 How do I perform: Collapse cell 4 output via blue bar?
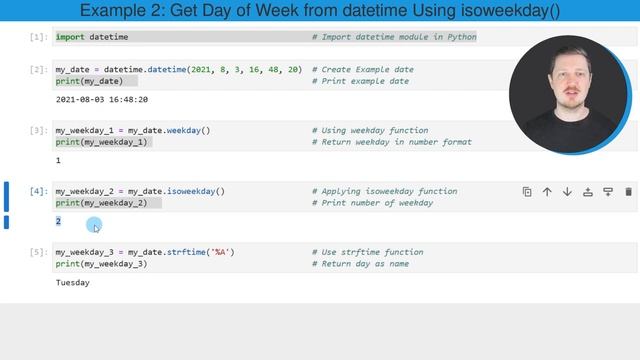(6, 222)
